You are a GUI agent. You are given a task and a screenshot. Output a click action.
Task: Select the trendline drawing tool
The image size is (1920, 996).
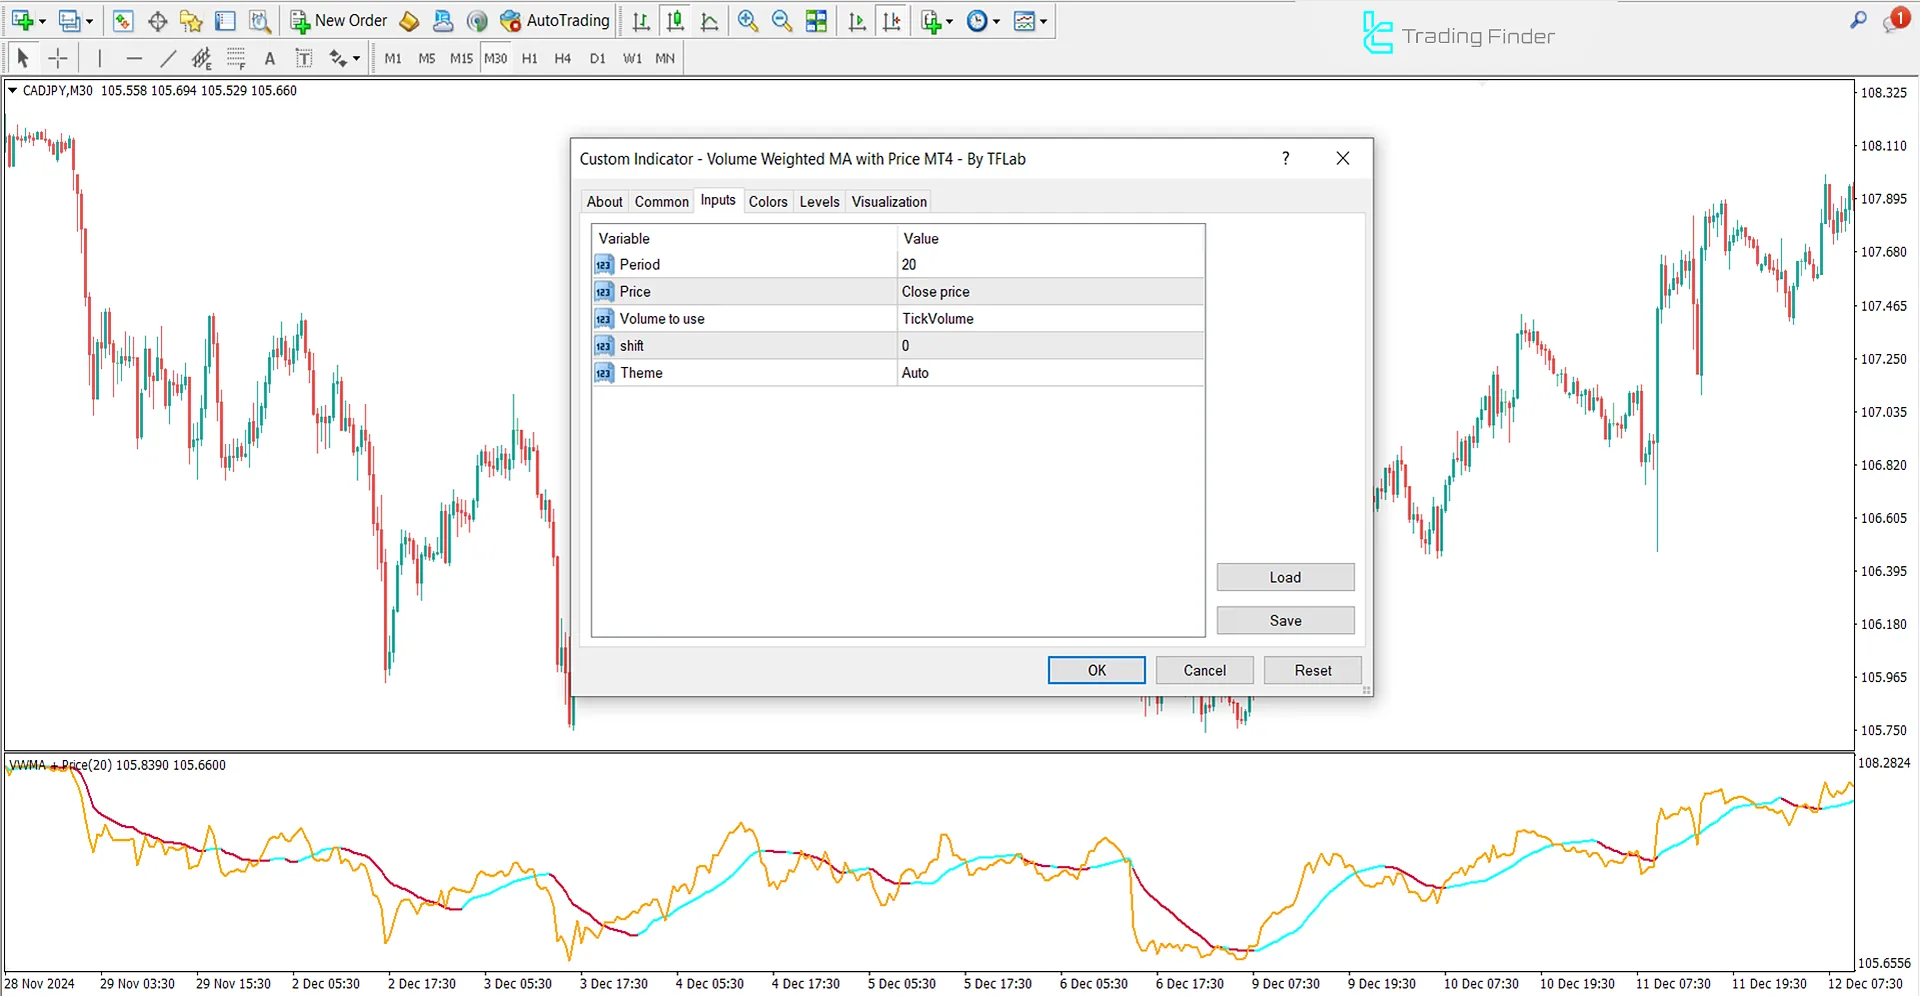(168, 58)
